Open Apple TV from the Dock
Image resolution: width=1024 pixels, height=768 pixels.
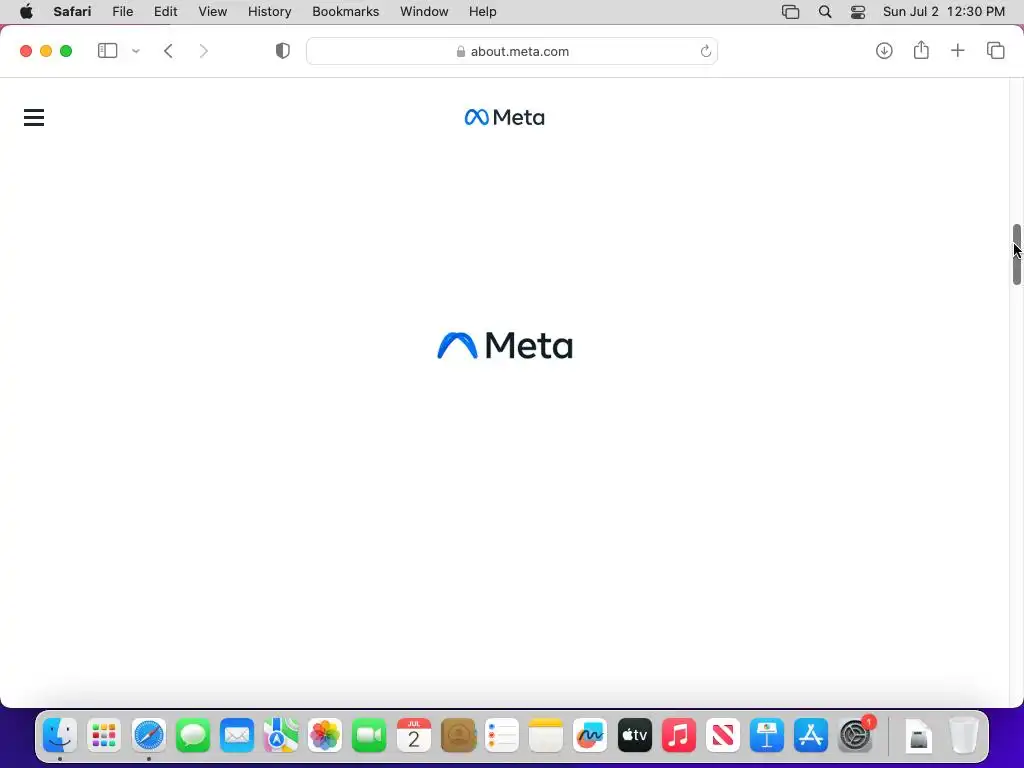[x=634, y=736]
